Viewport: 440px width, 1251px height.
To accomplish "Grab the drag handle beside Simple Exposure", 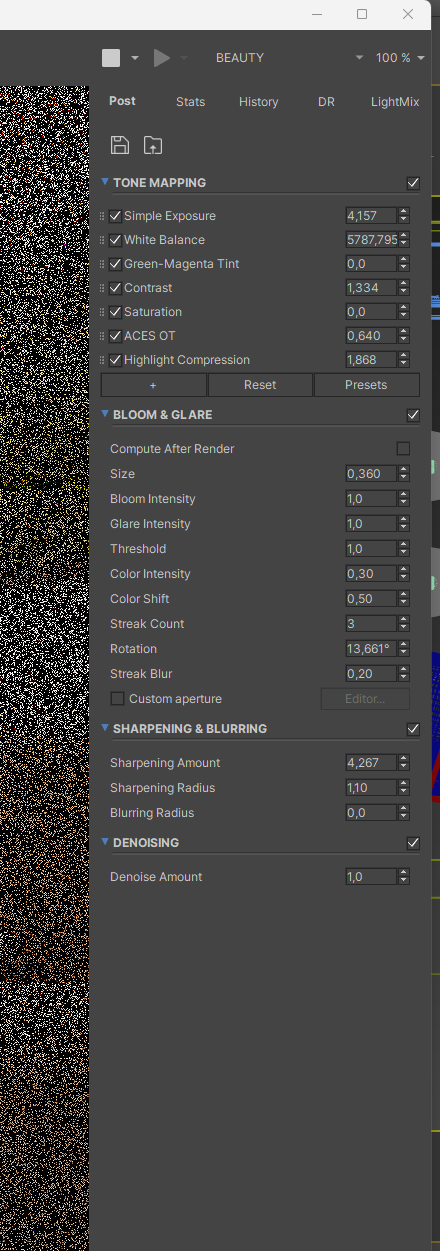I will 103,216.
